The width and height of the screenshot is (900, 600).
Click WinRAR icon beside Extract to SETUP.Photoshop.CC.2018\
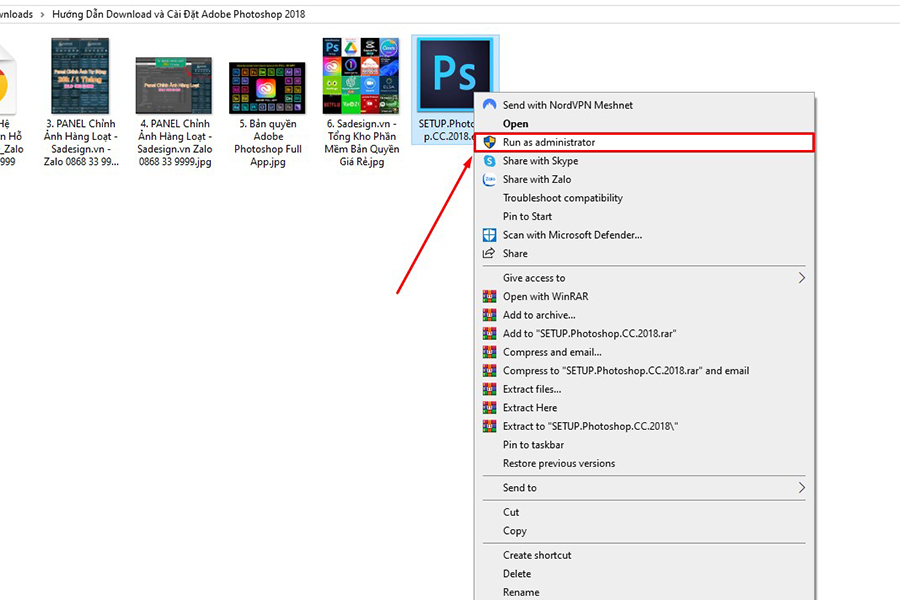pyautogui.click(x=489, y=426)
